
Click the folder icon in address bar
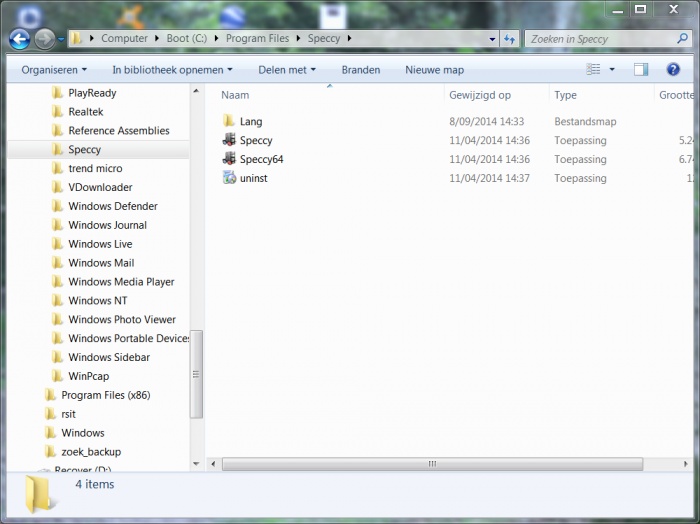point(76,38)
